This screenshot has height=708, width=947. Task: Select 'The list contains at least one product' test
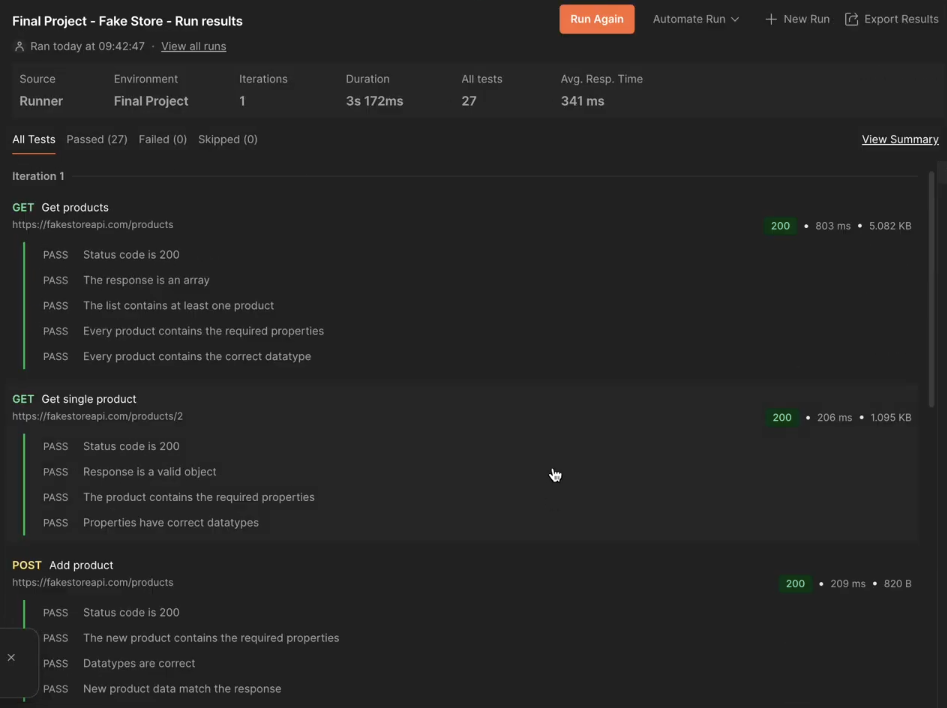(179, 306)
